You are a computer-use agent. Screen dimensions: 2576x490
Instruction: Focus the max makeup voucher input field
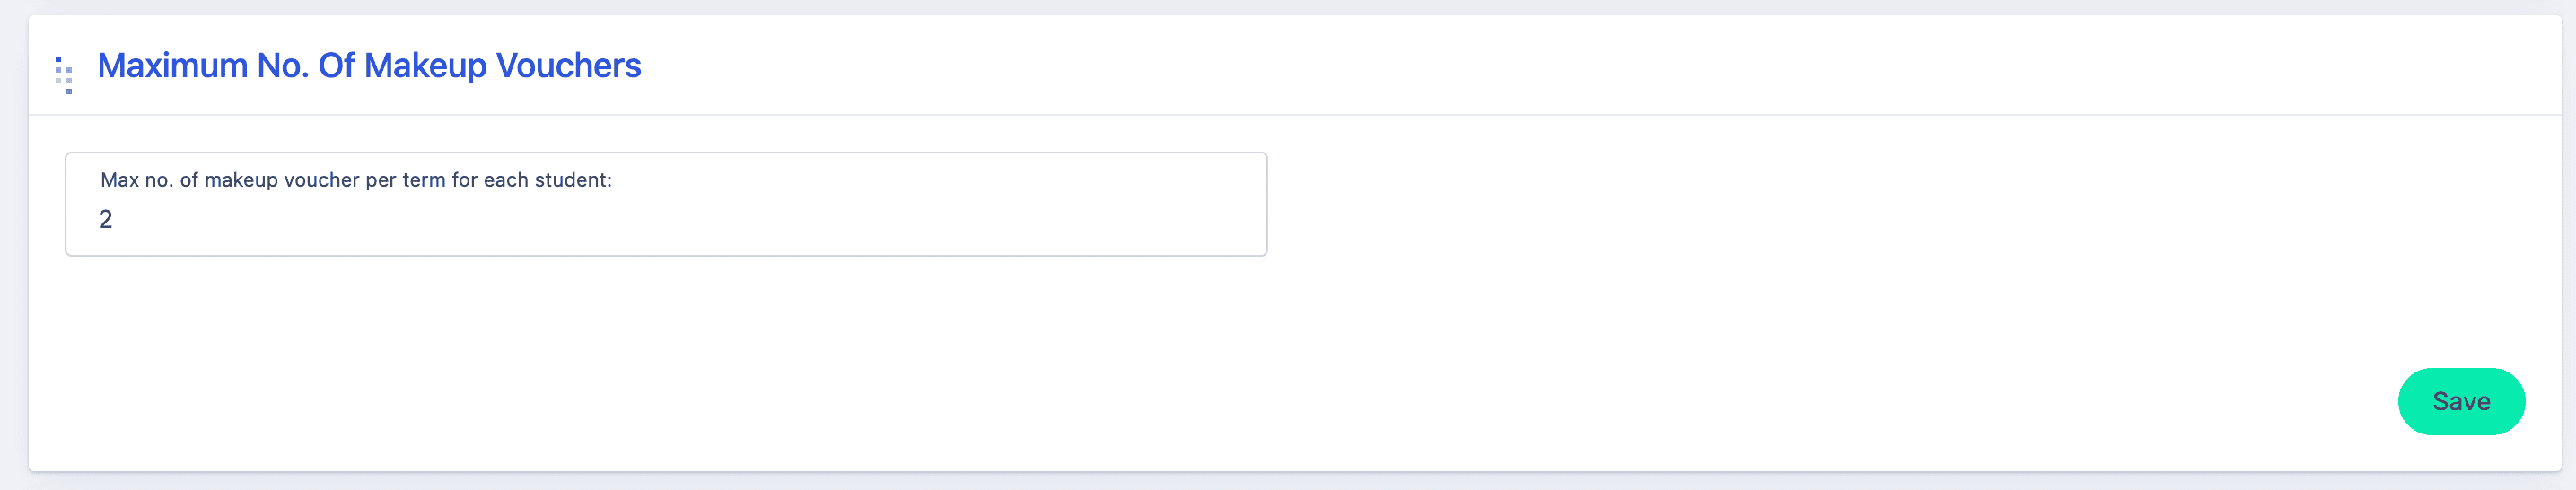[x=665, y=219]
